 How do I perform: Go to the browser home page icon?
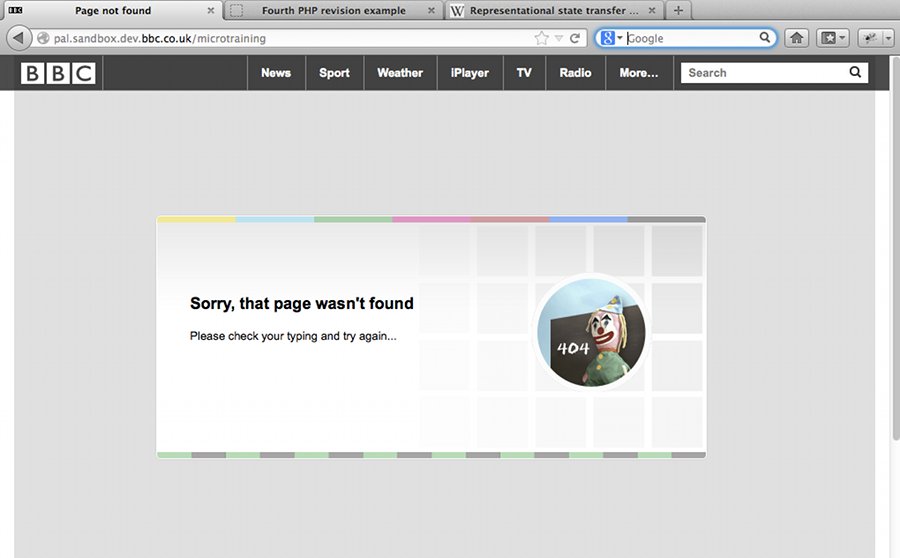point(796,38)
